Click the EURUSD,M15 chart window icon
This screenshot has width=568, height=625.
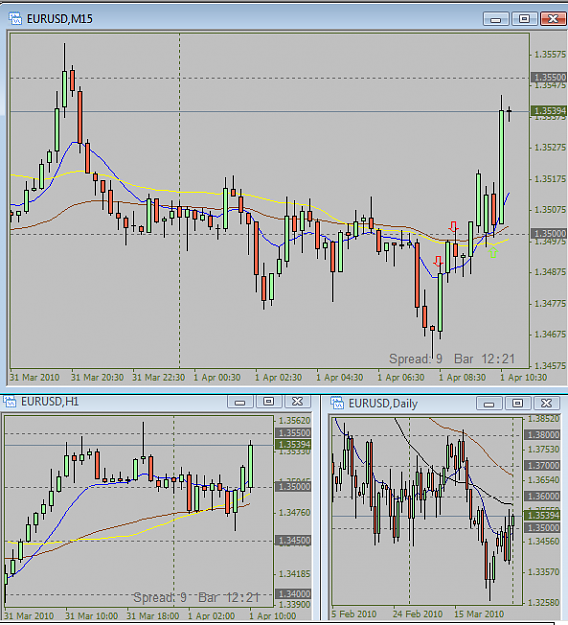pos(15,19)
